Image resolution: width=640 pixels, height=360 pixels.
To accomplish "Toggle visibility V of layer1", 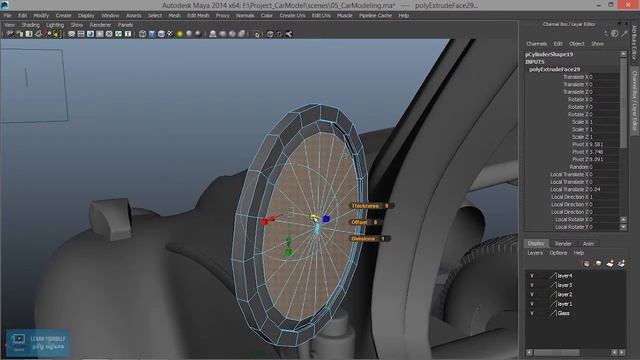I will (532, 304).
